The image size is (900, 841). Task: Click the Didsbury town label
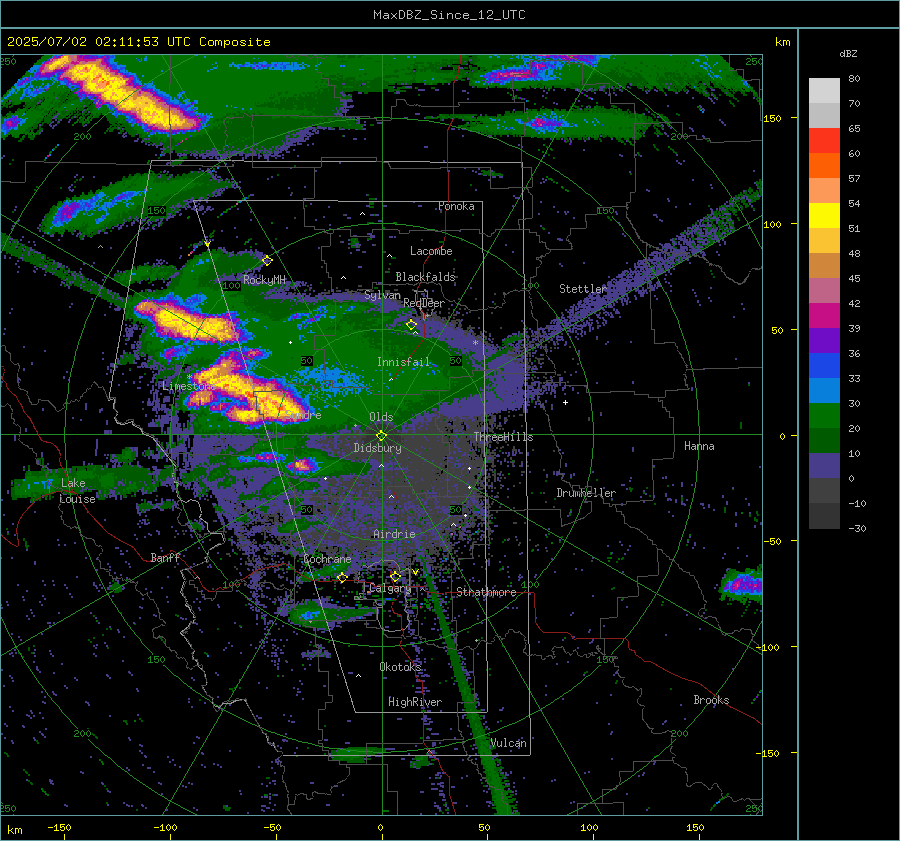click(x=377, y=448)
